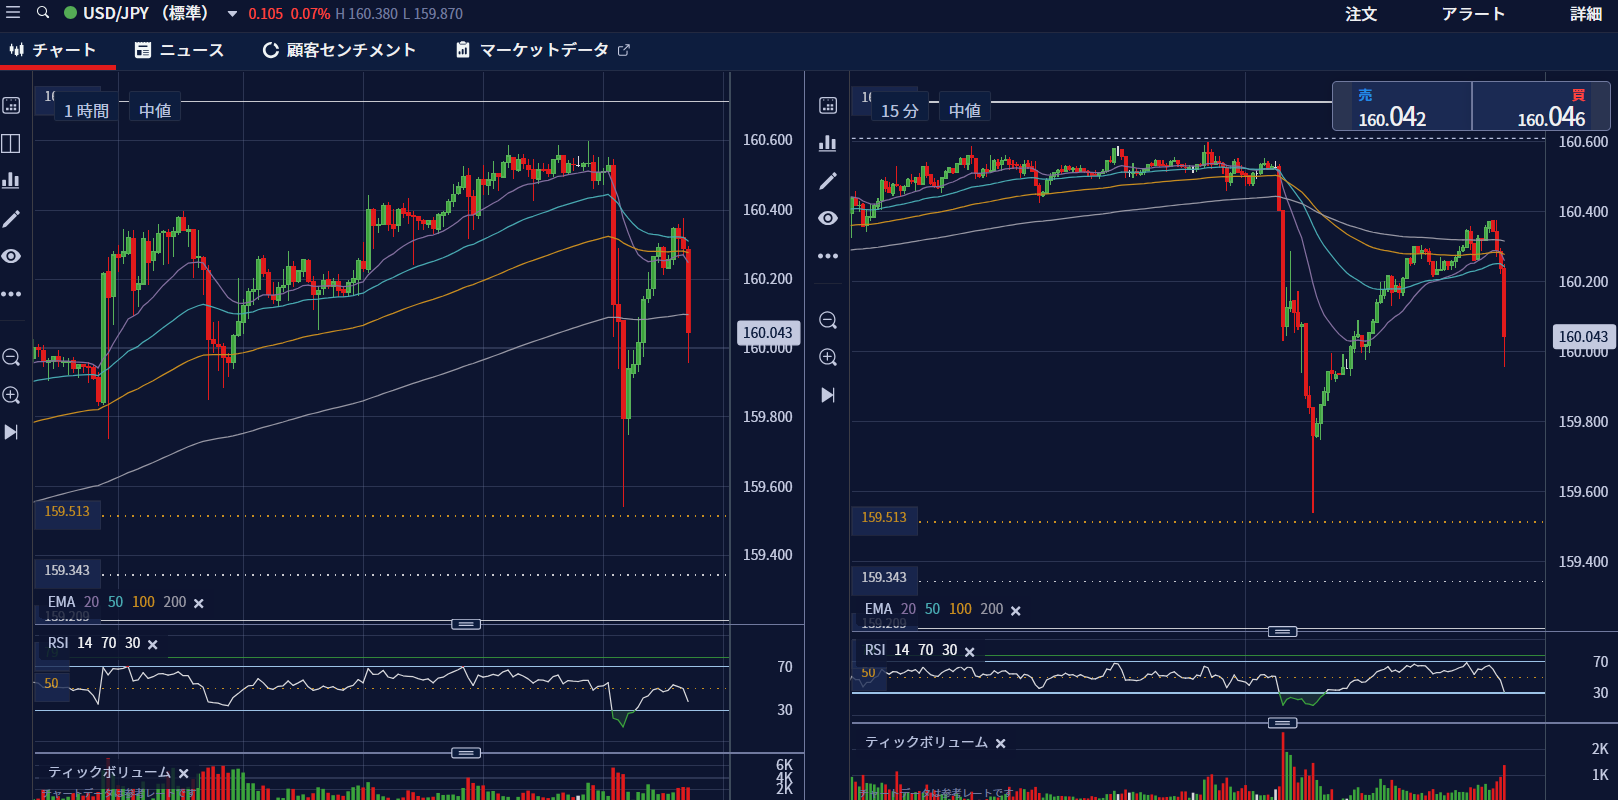Click the green status dot beside USD/JPY
The height and width of the screenshot is (800, 1618).
(x=70, y=13)
